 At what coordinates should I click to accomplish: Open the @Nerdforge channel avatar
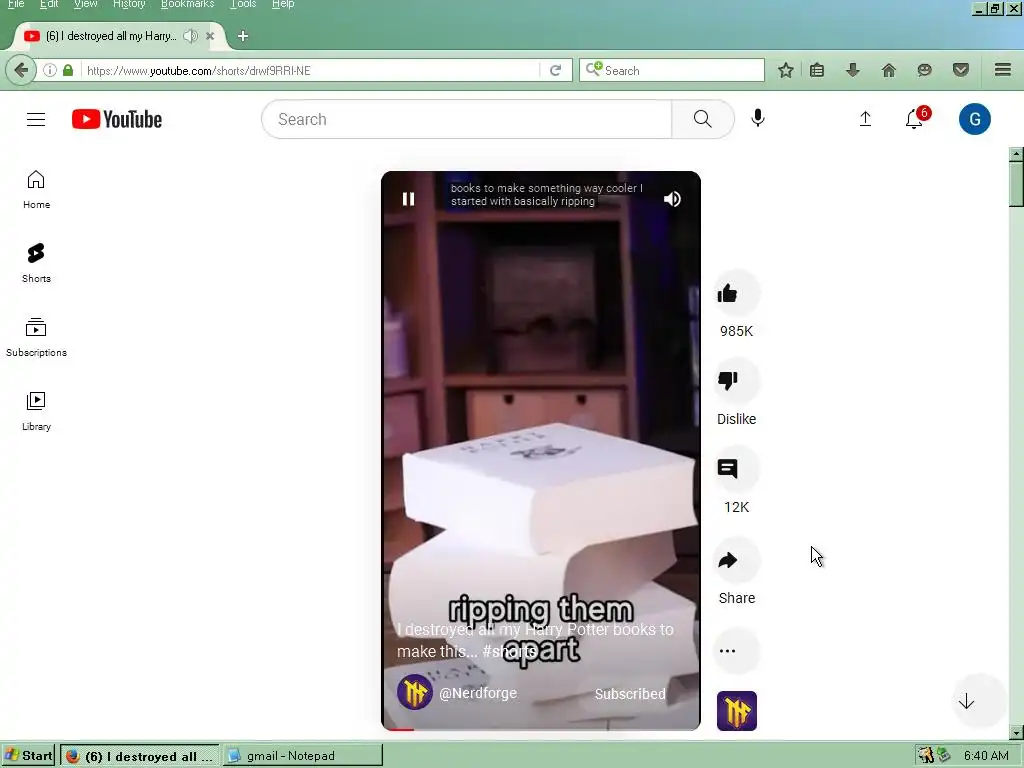click(415, 693)
